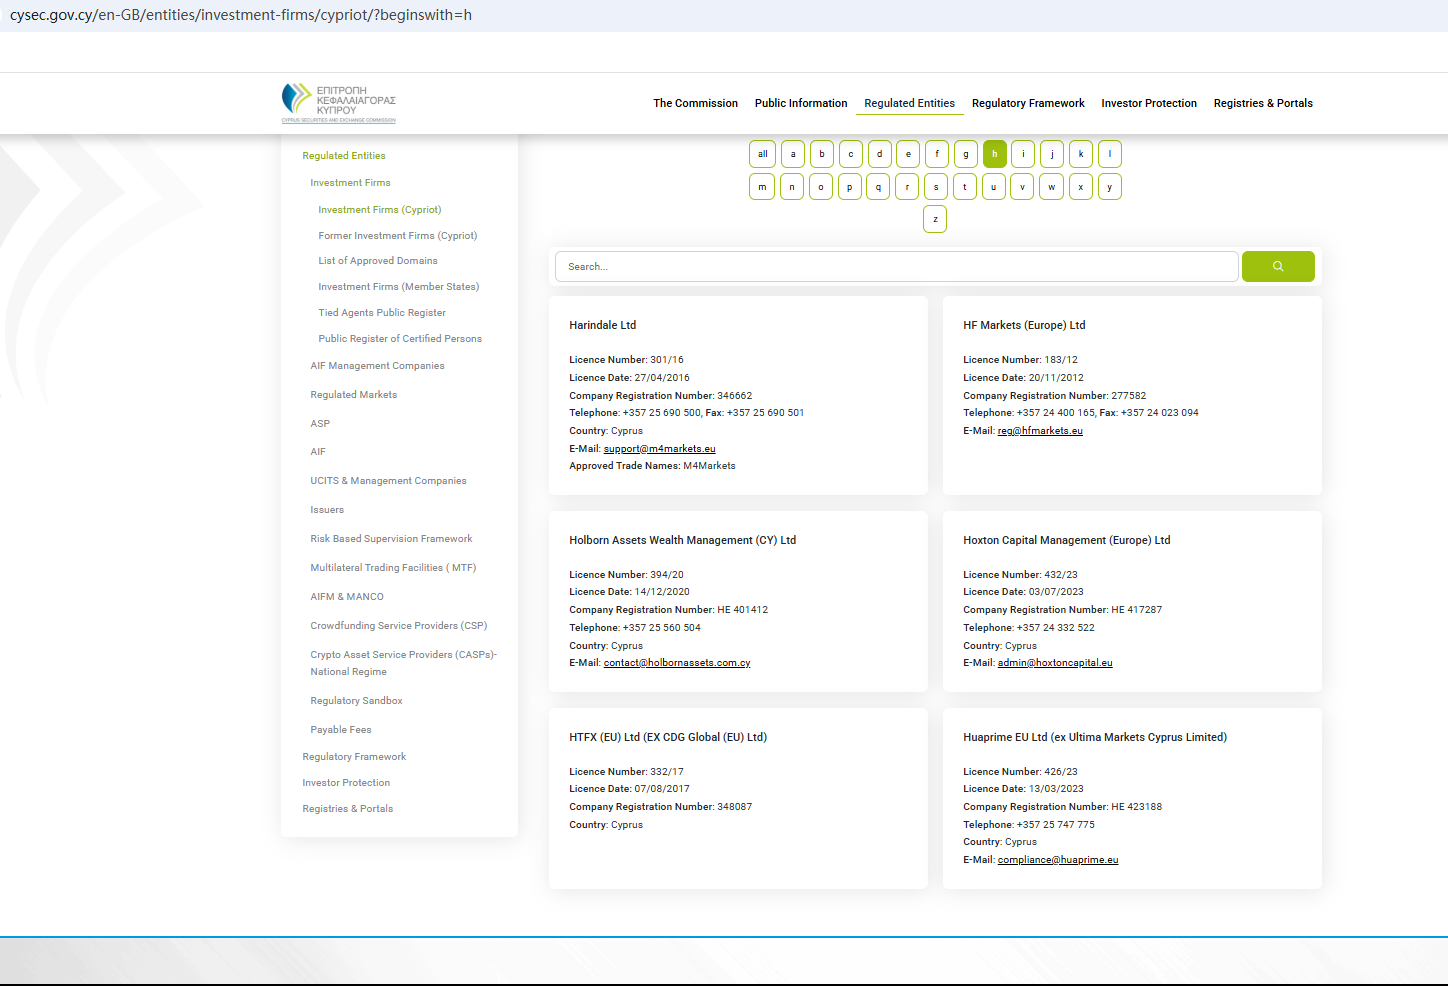Open the Hoxton Capital Management (Europe) Ltd entry
The width and height of the screenshot is (1448, 986).
coord(1066,540)
